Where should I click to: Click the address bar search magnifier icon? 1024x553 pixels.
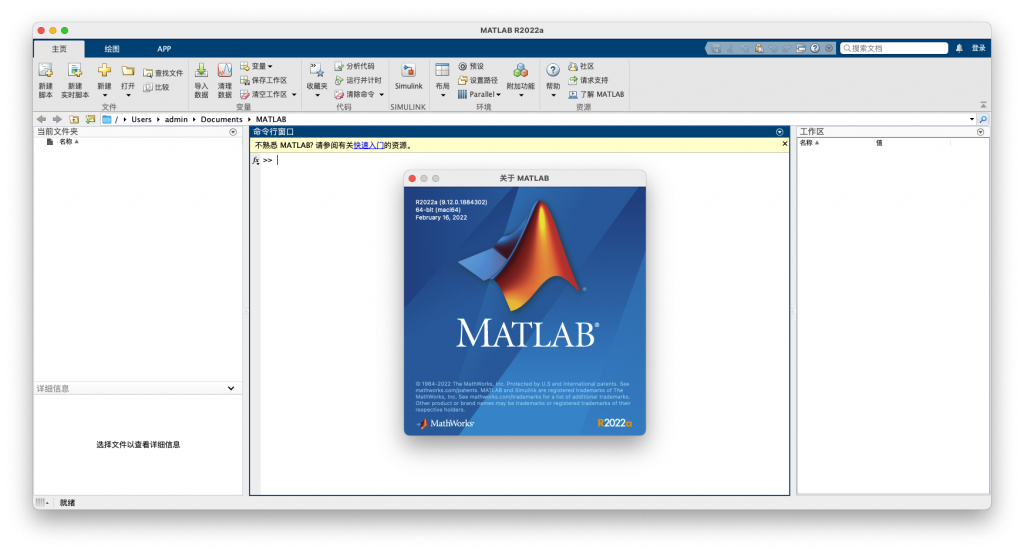tap(983, 119)
